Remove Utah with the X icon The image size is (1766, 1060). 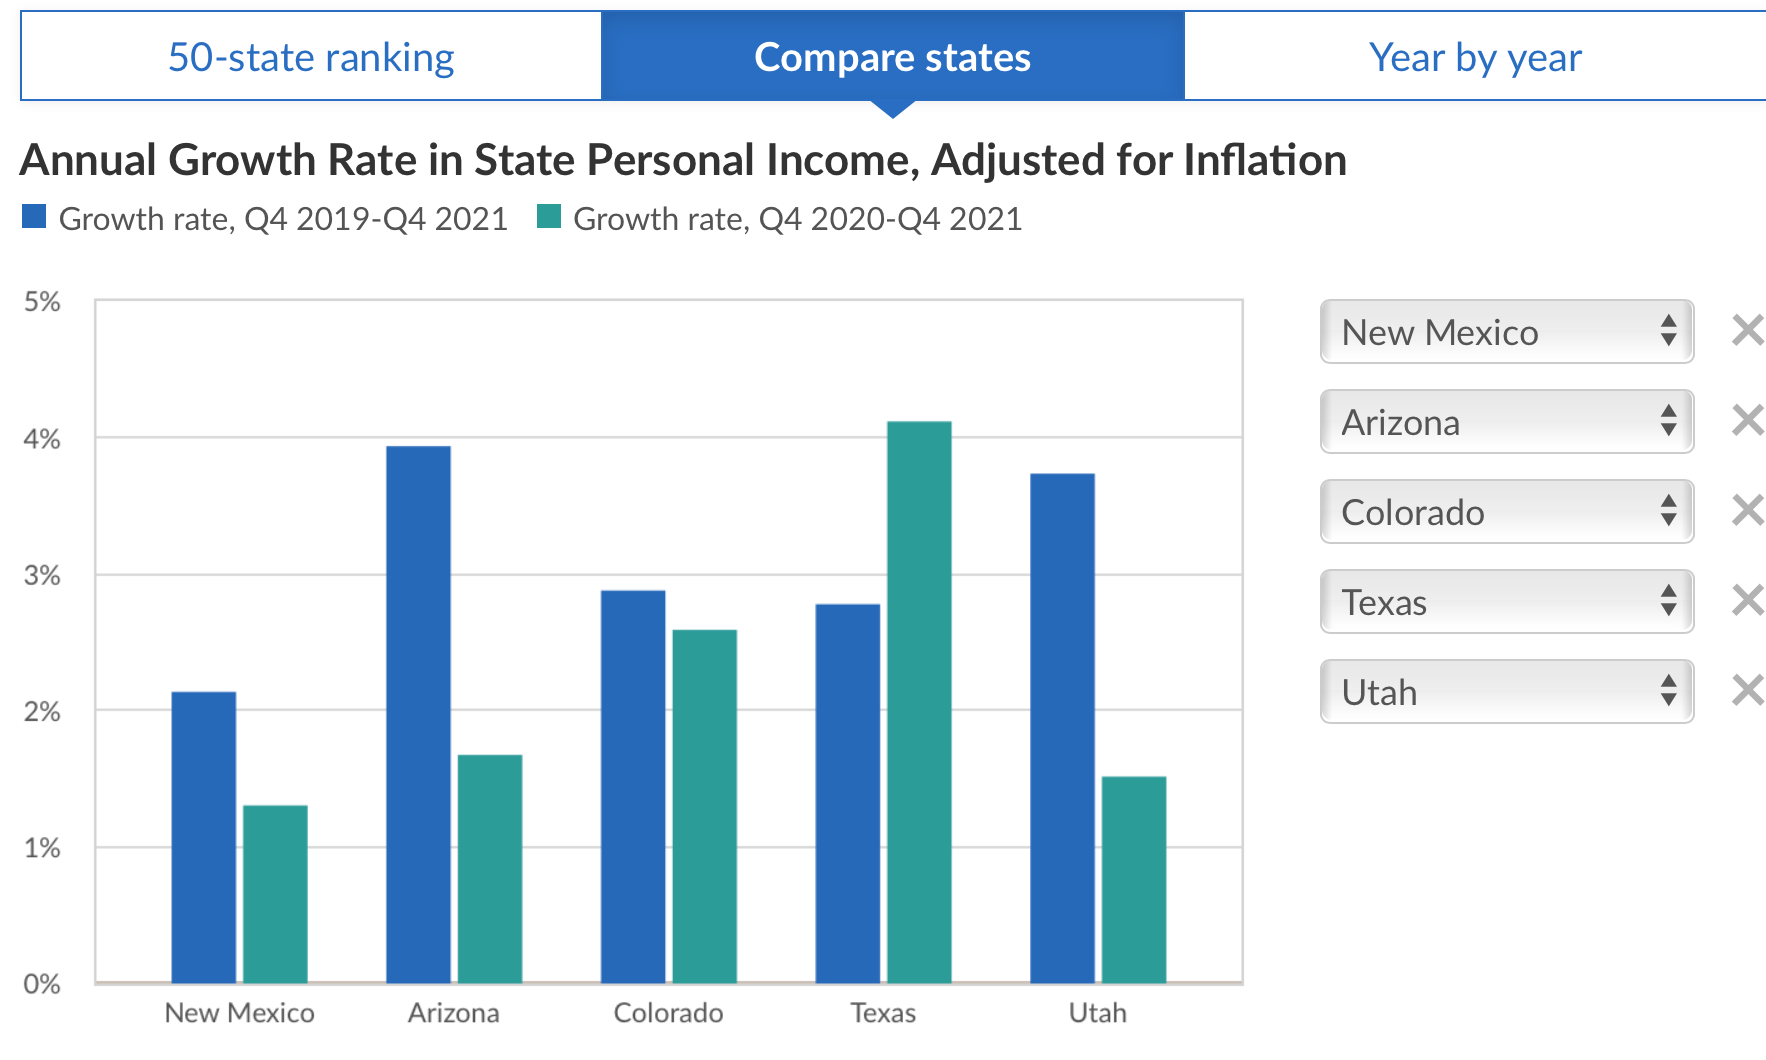(x=1747, y=690)
